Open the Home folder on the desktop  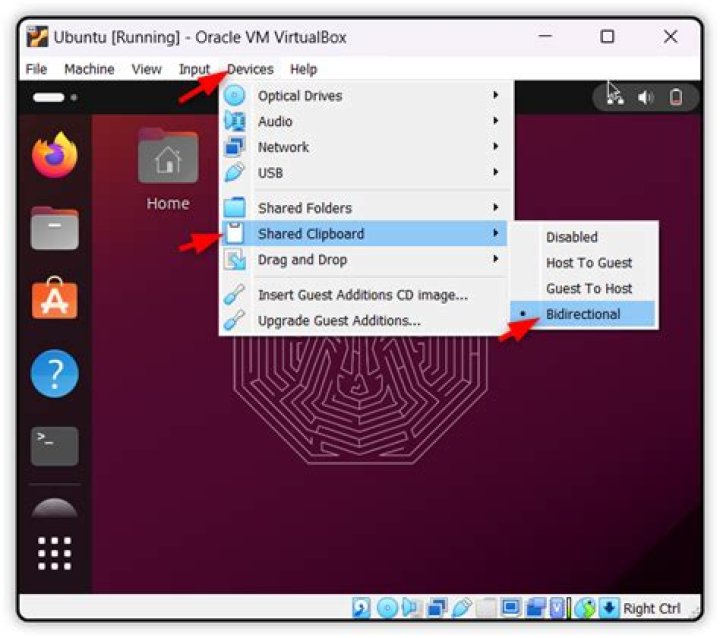click(x=168, y=169)
